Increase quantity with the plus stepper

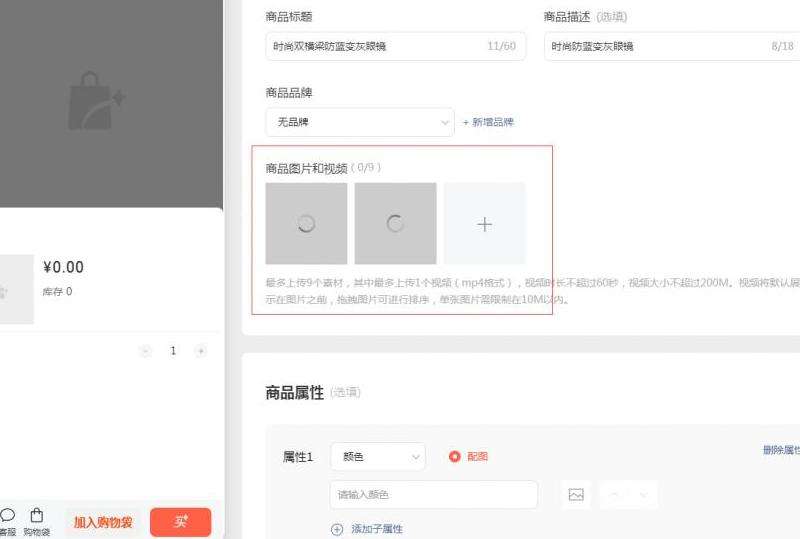pyautogui.click(x=201, y=351)
